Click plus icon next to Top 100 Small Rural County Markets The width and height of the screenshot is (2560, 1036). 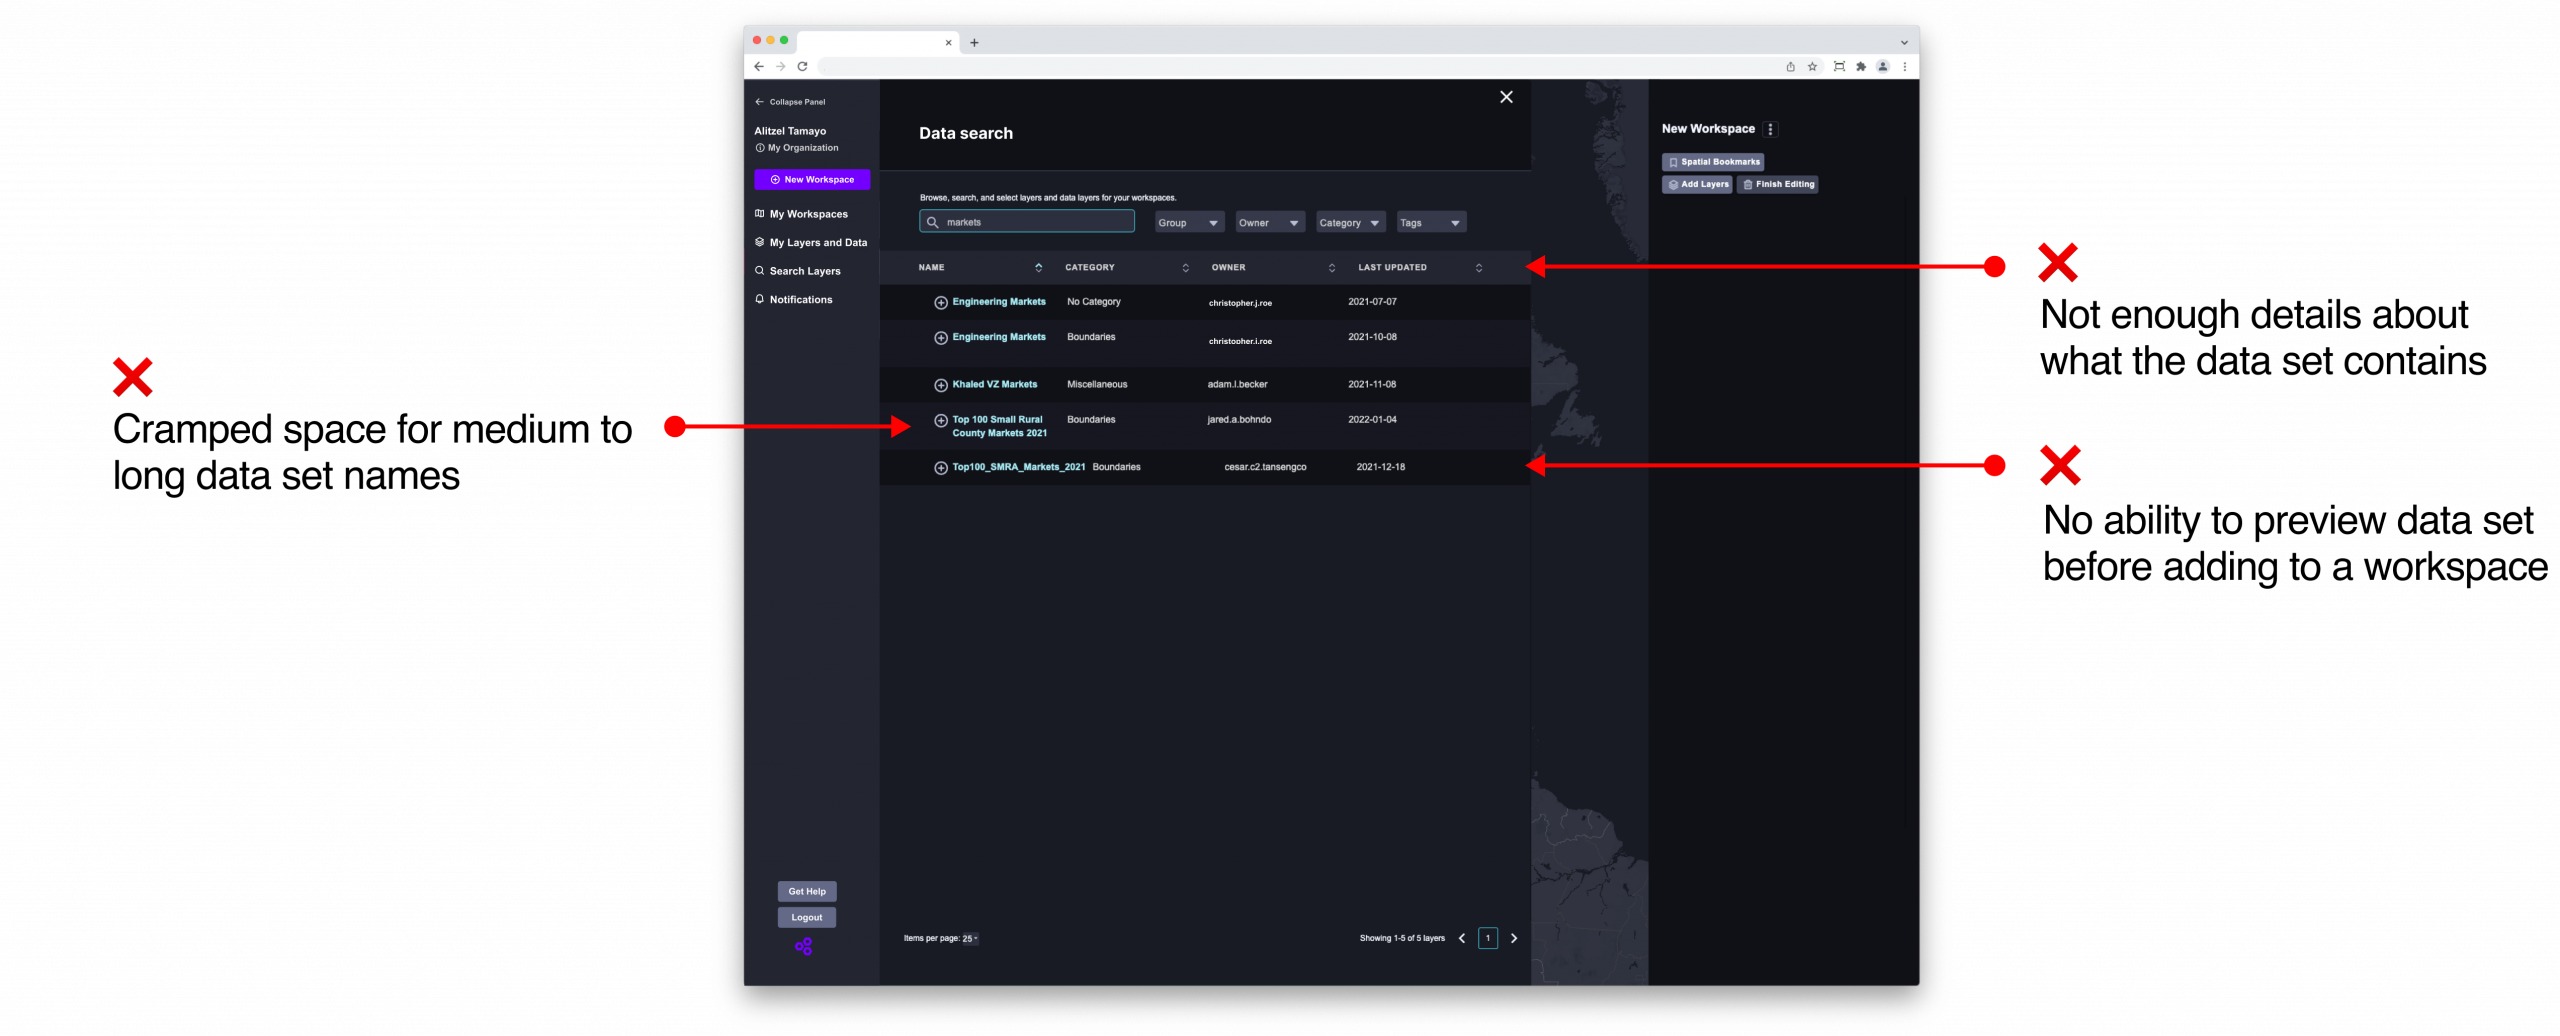coord(940,421)
